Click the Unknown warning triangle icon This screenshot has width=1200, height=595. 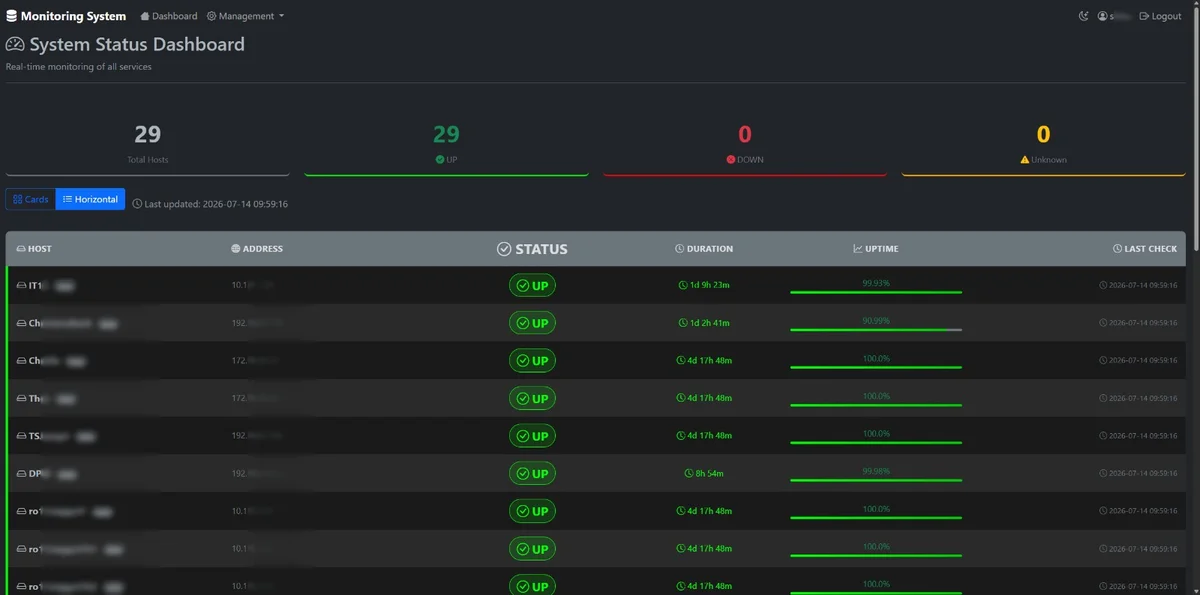[1024, 160]
